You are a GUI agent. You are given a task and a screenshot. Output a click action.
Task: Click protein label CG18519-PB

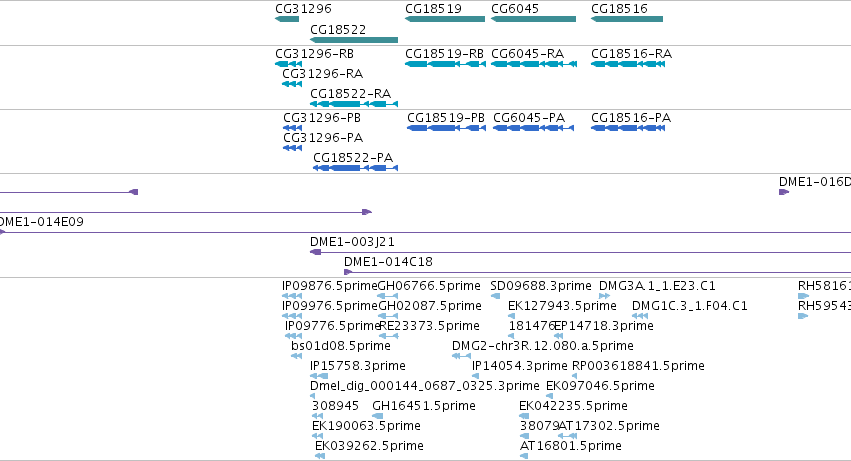point(446,118)
